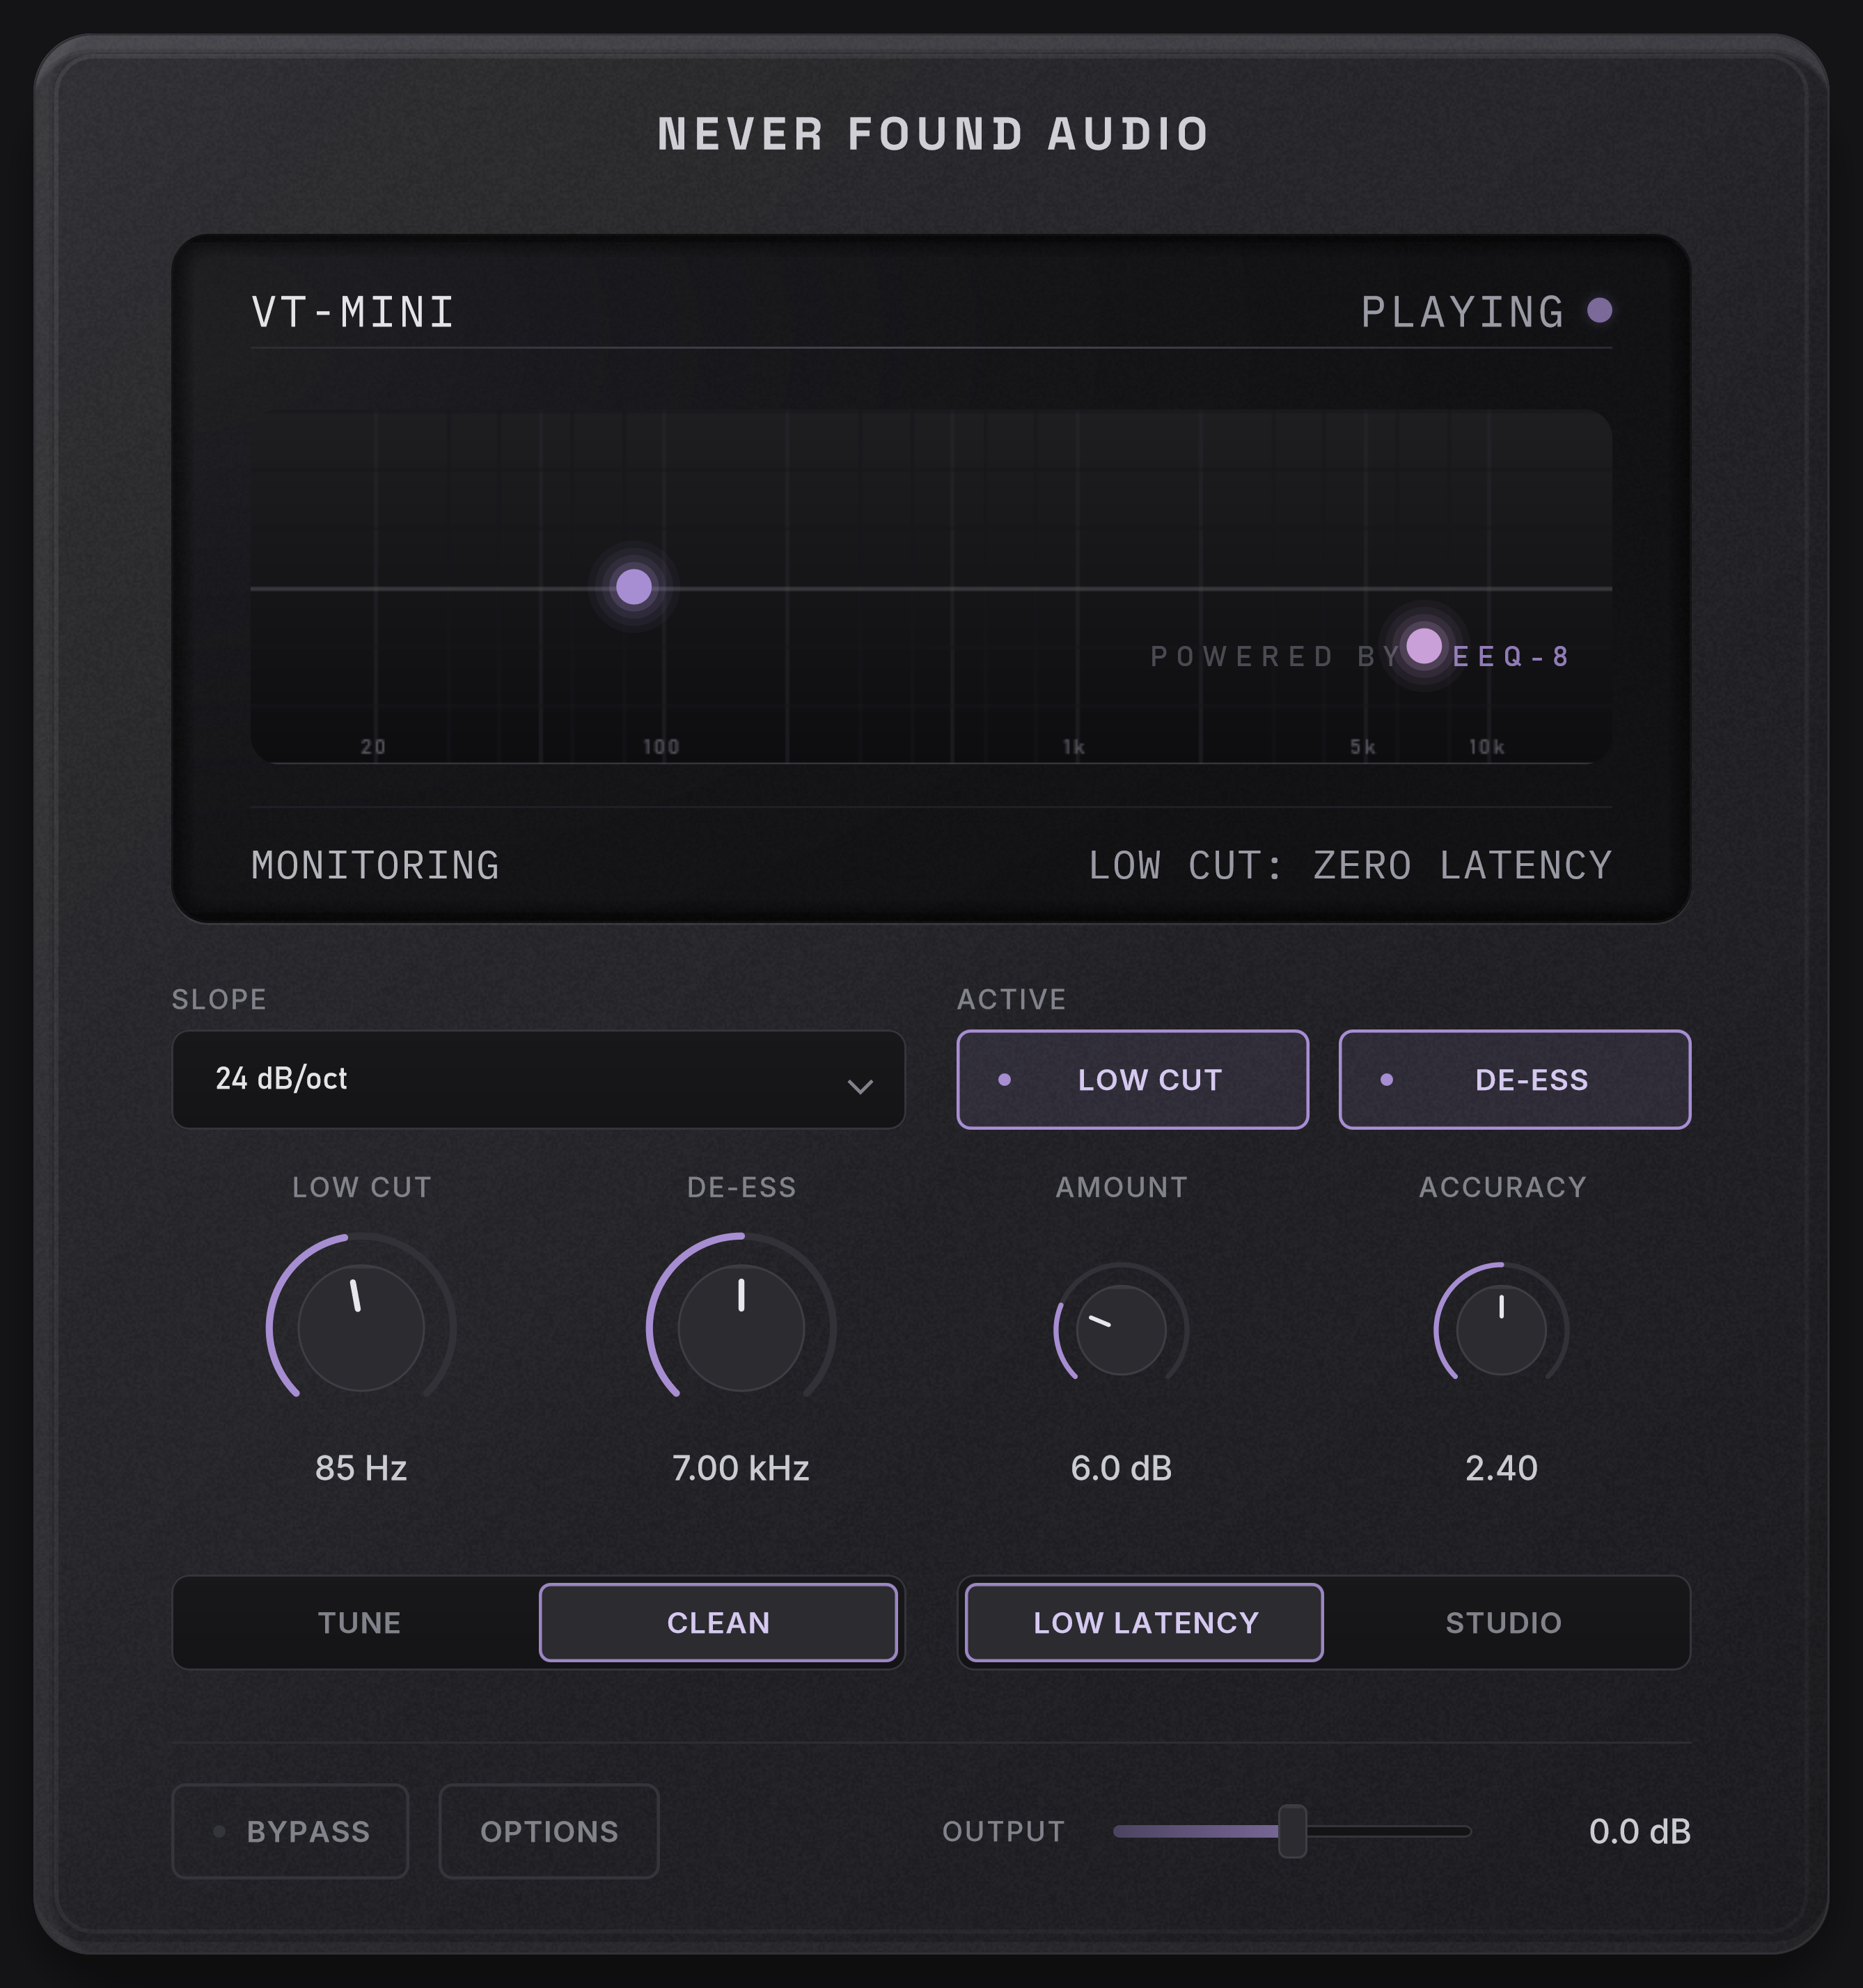Screen dimensions: 1863x1988
Task: Click the AMOUNT knob
Action: click(x=1121, y=1329)
